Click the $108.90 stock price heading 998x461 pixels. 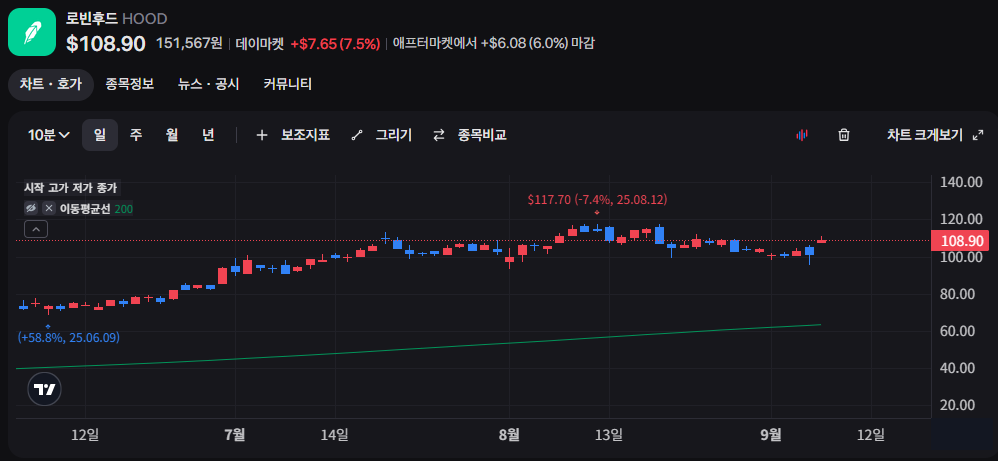[x=106, y=43]
